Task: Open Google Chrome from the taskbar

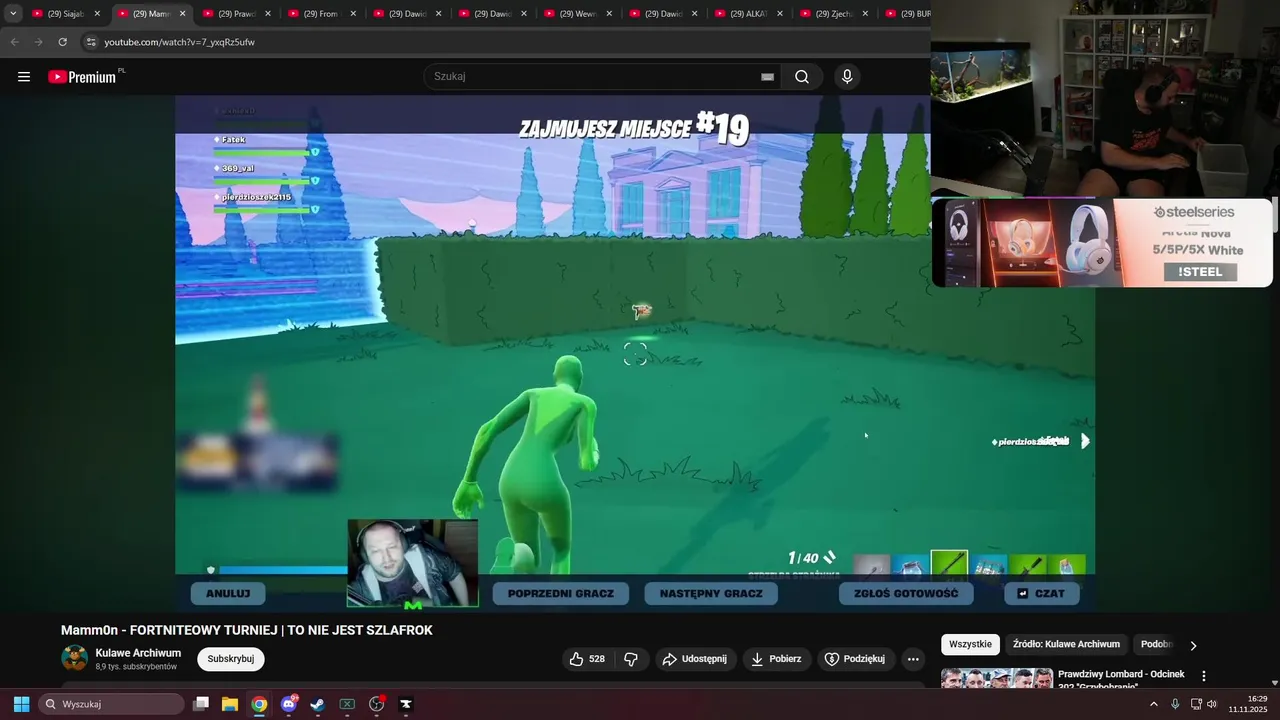Action: [x=259, y=704]
